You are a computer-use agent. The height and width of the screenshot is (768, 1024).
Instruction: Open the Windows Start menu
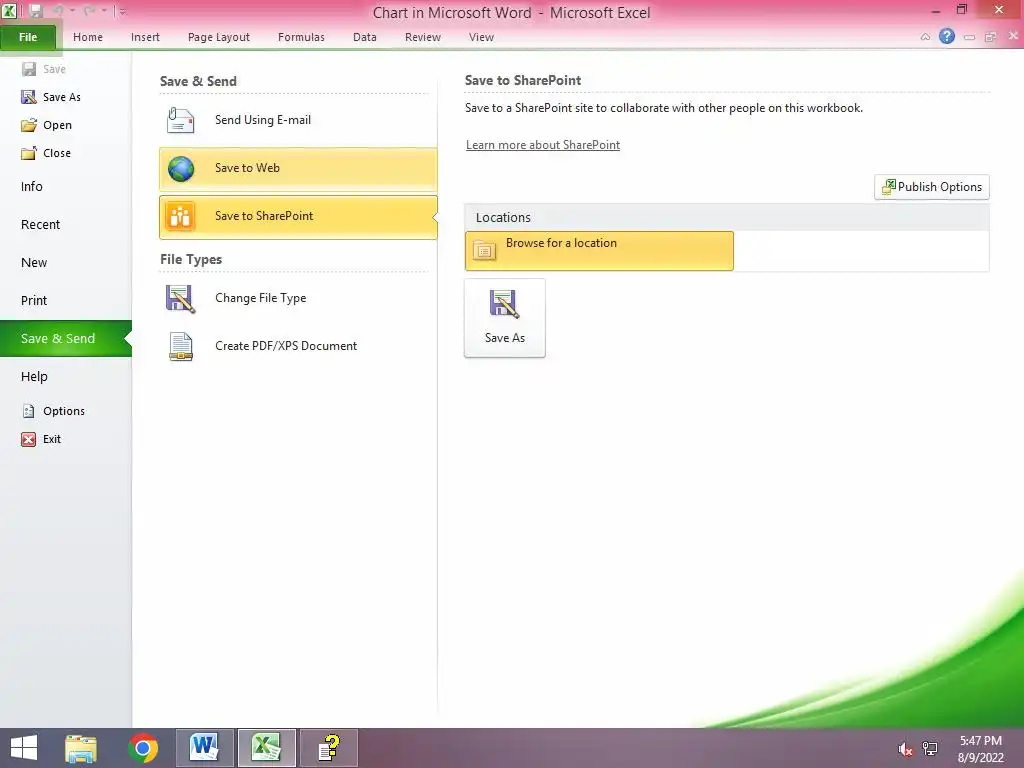(24, 748)
